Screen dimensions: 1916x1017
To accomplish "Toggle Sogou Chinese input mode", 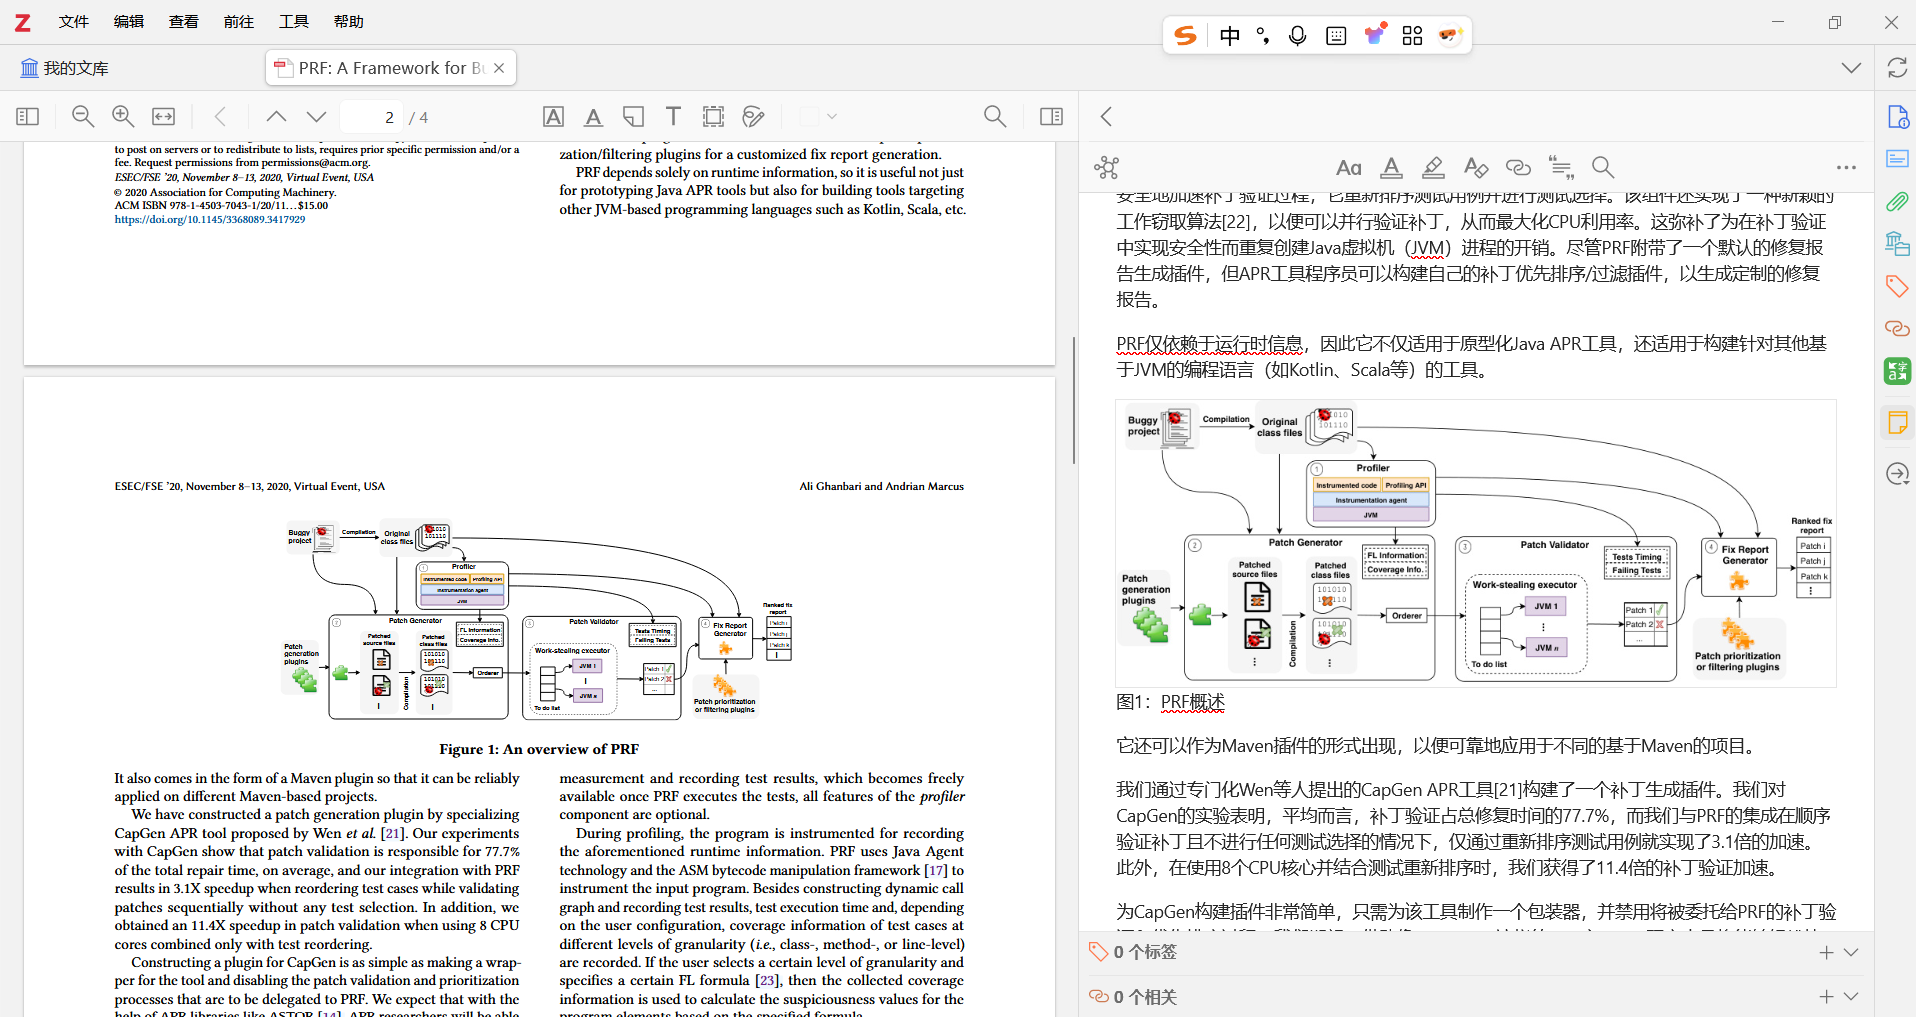I will point(1230,36).
